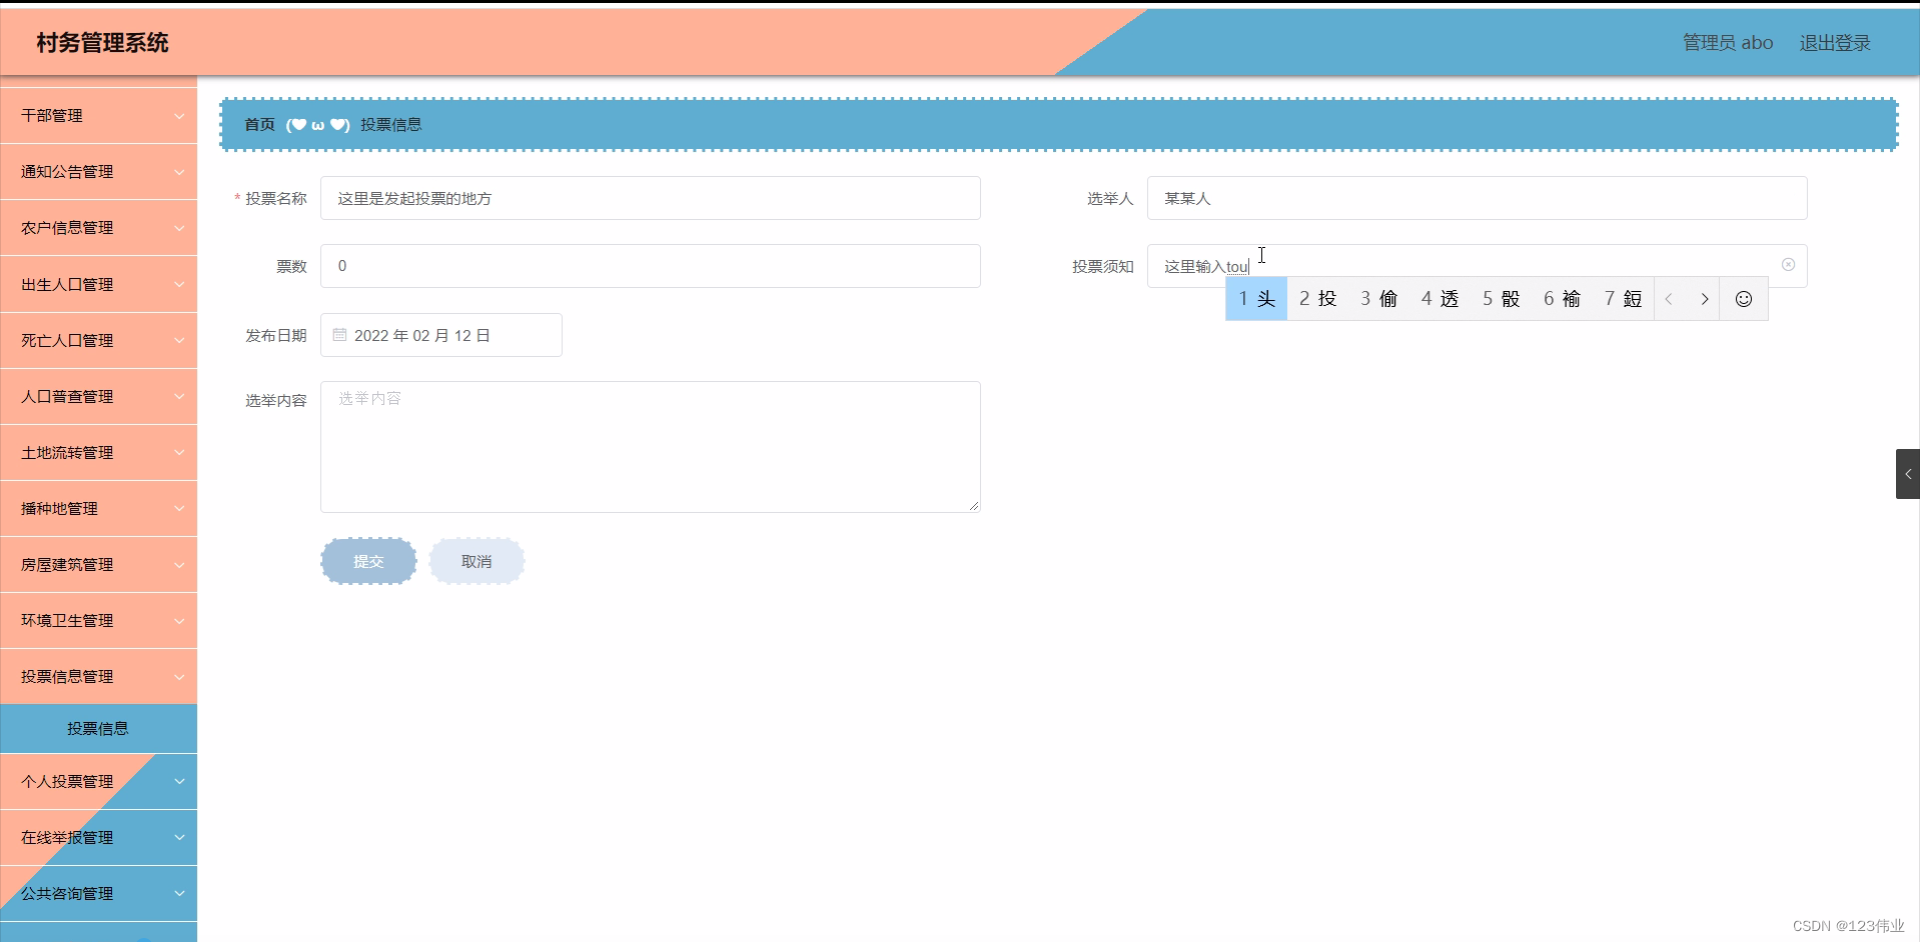Screen dimensions: 1920x942
Task: Clear the 投票须知 input using the circle icon
Action: point(1788,265)
